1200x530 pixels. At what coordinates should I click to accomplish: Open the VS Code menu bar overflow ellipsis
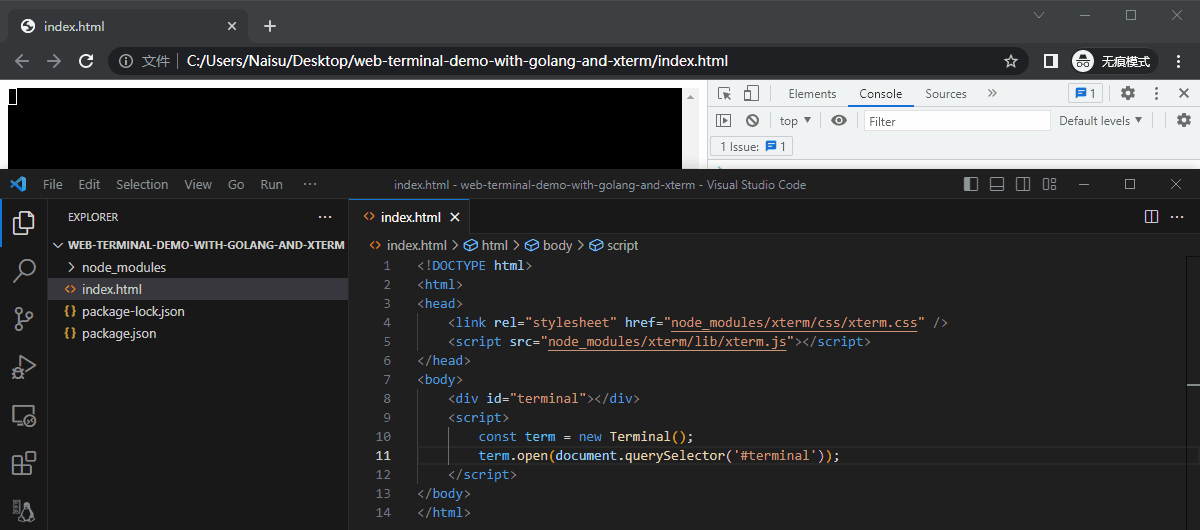click(310, 184)
